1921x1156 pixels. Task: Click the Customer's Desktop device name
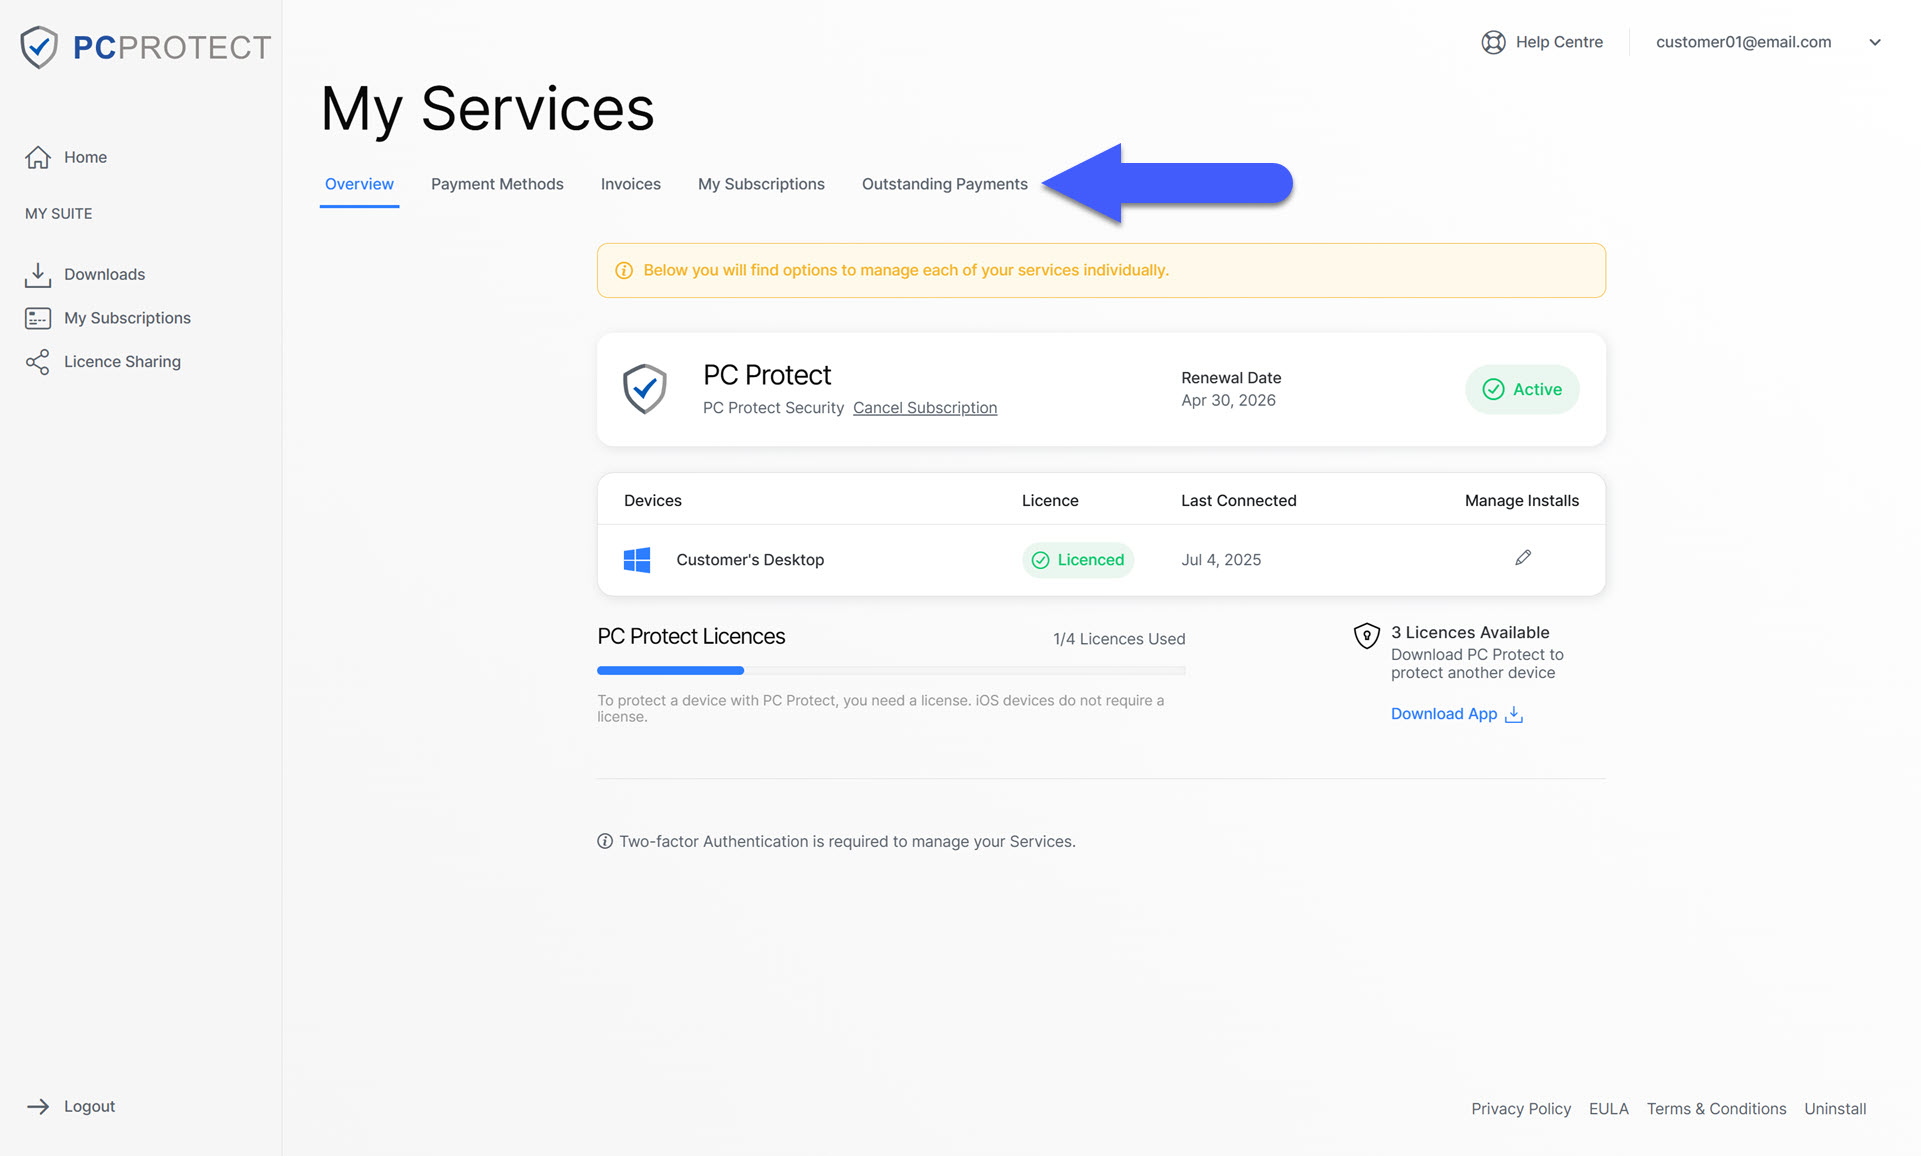(750, 560)
